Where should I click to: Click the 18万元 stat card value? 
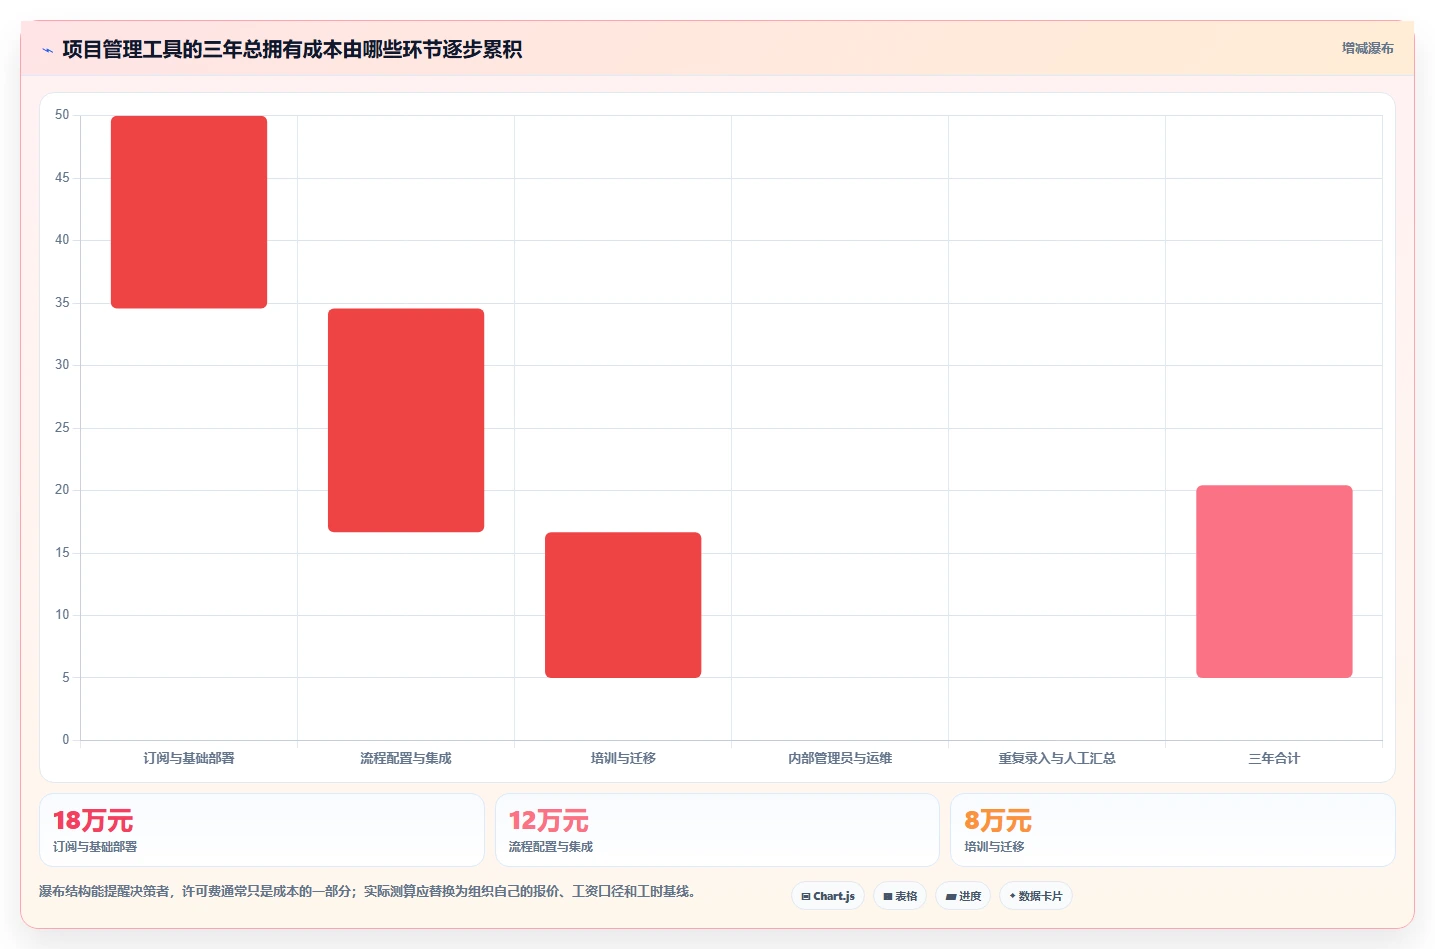point(93,821)
